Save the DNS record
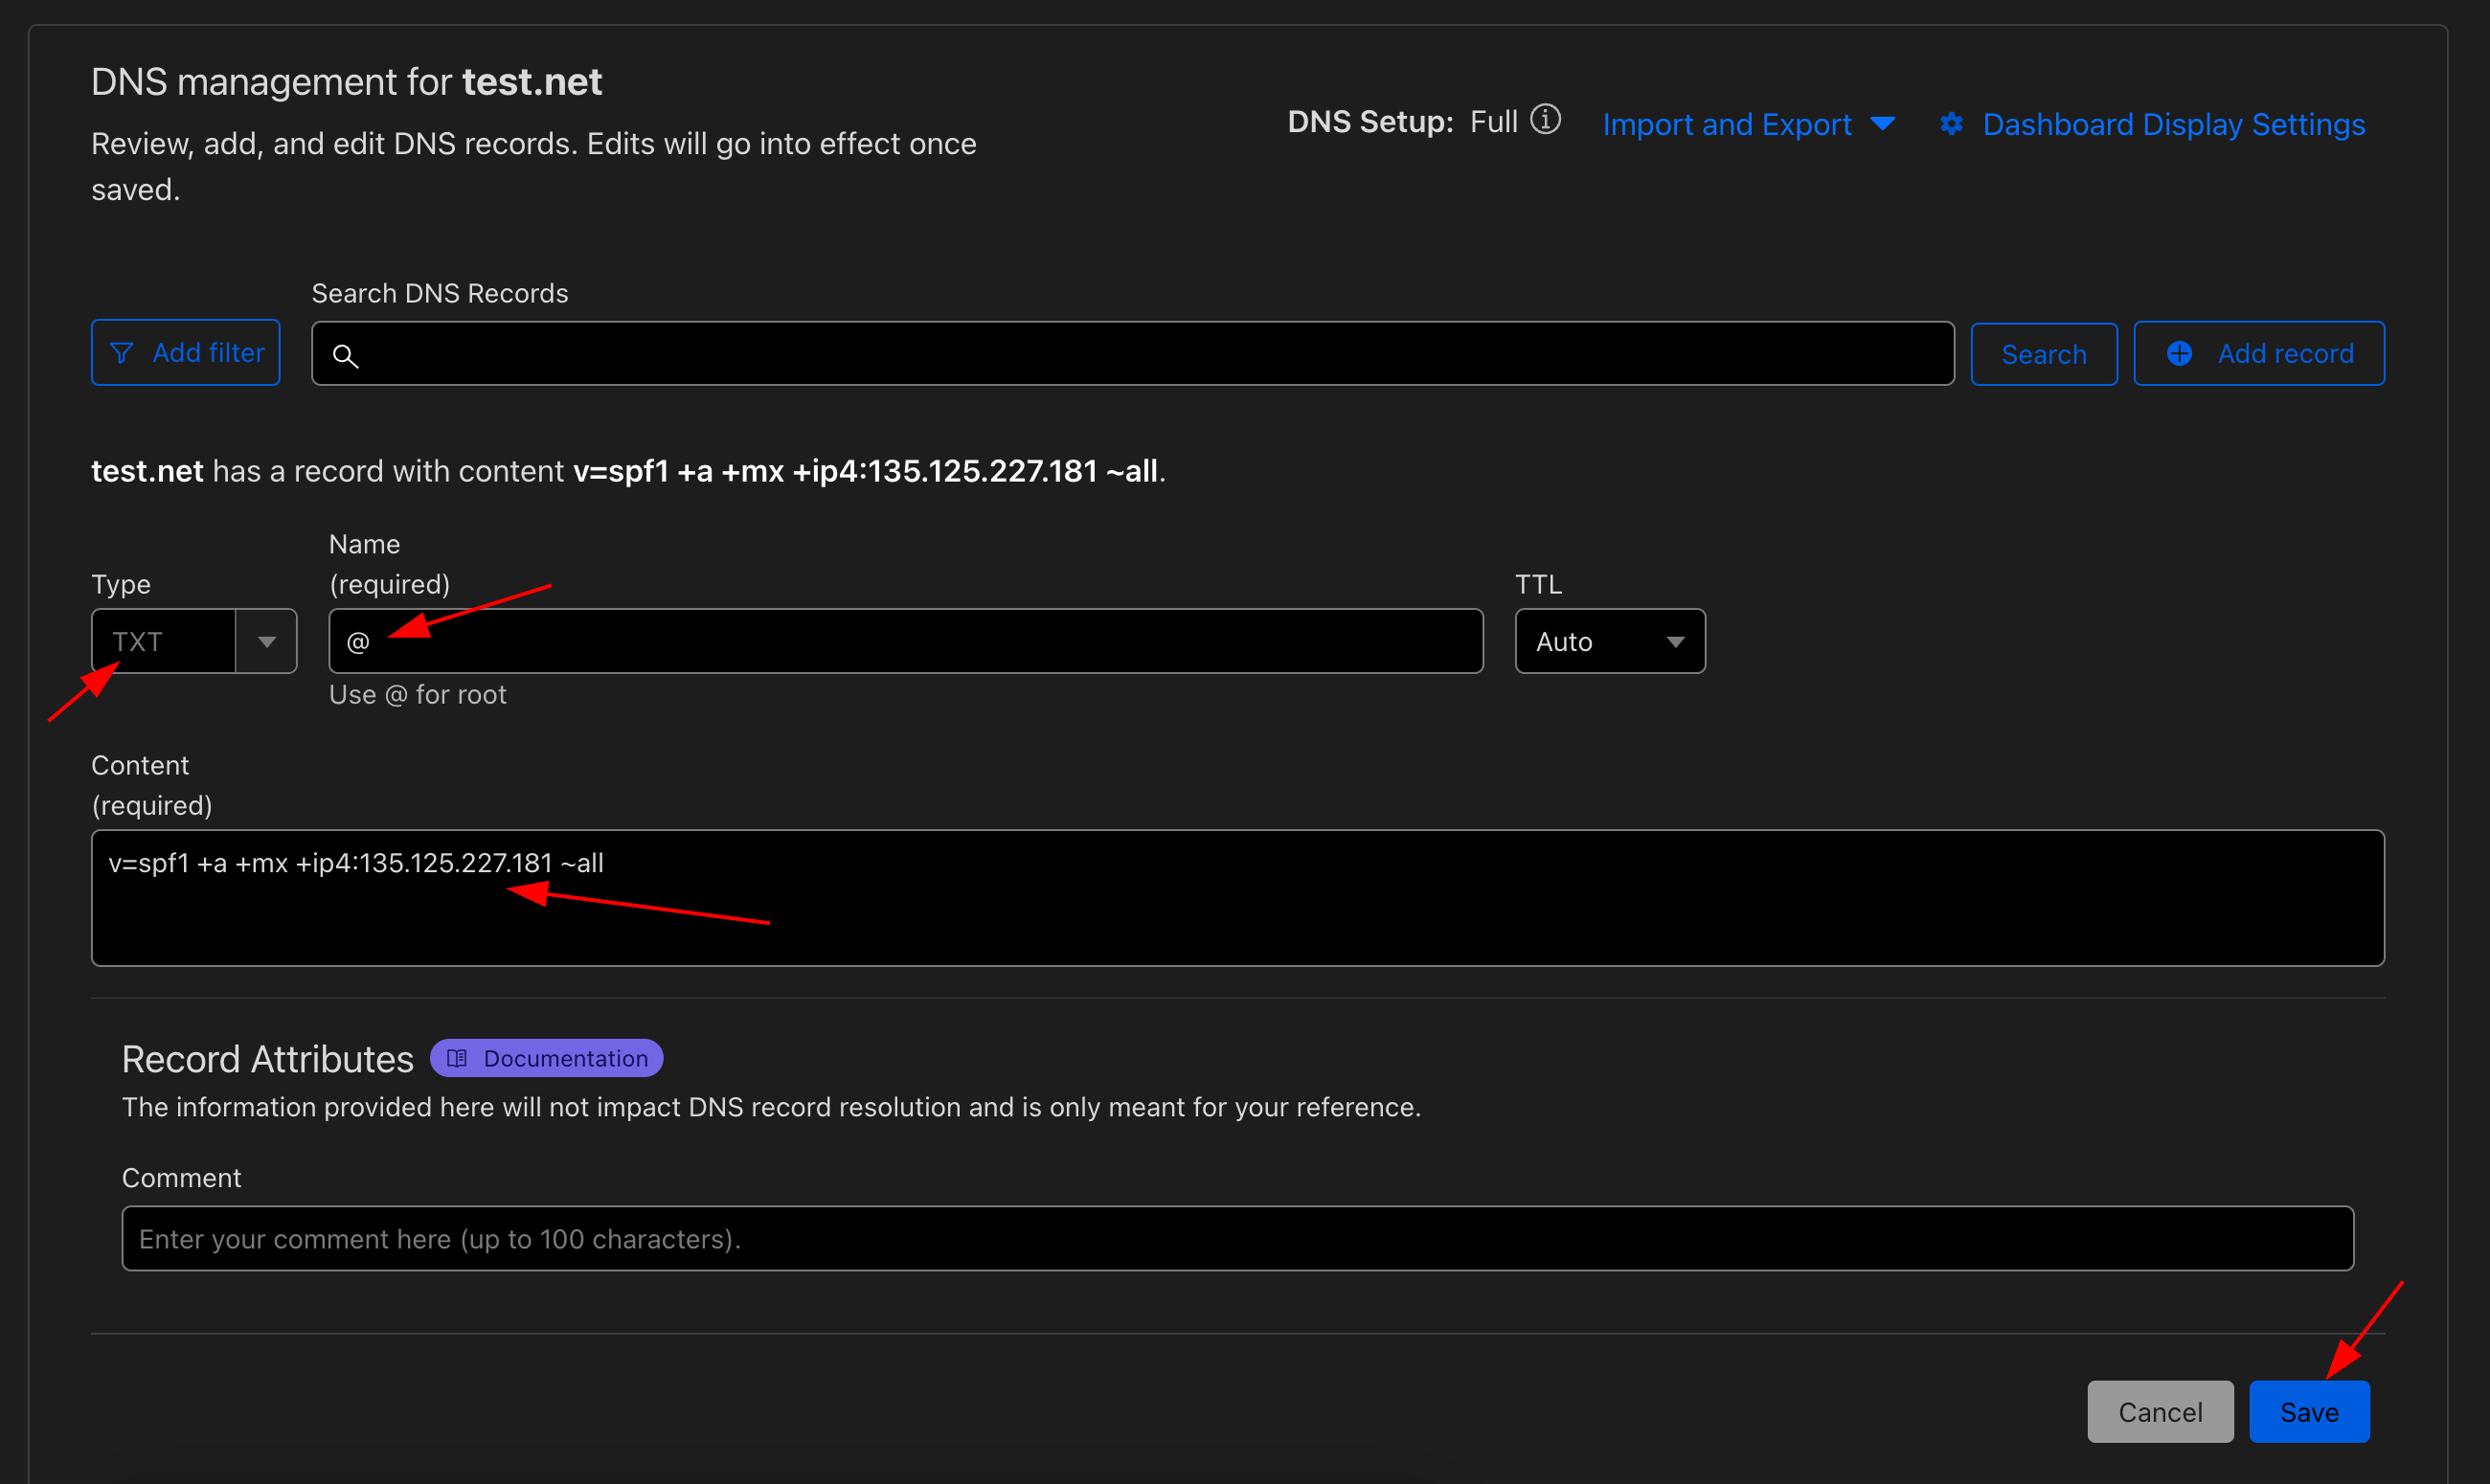2490x1484 pixels. tap(2308, 1411)
